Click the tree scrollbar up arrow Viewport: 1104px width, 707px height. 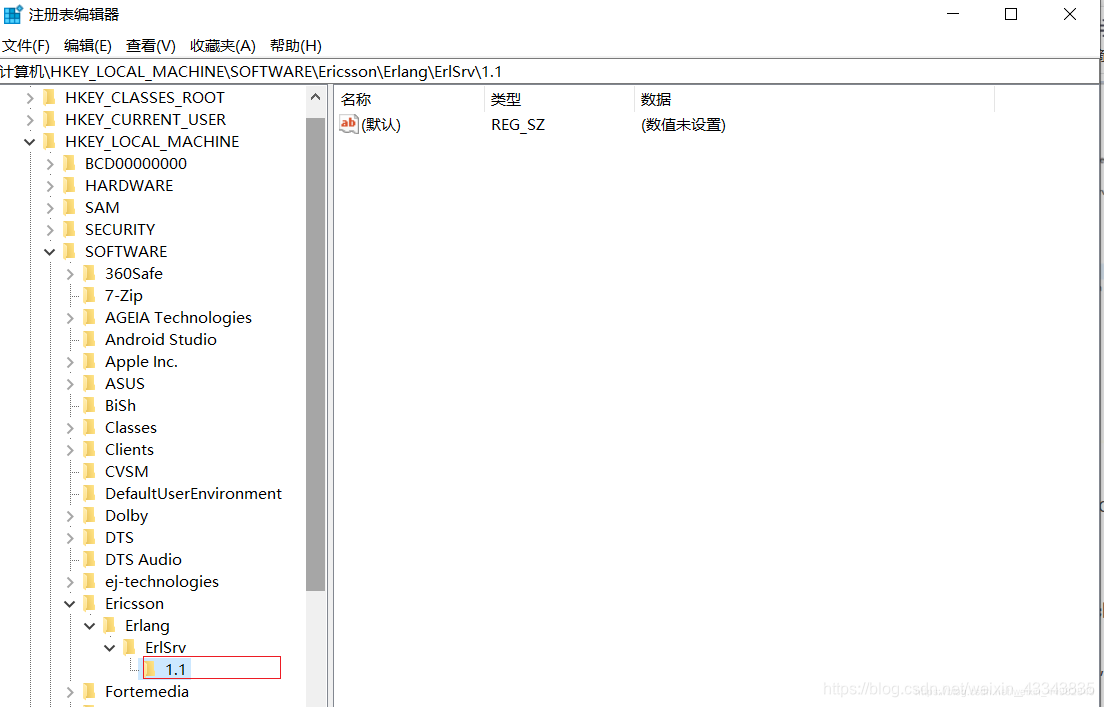pos(315,97)
